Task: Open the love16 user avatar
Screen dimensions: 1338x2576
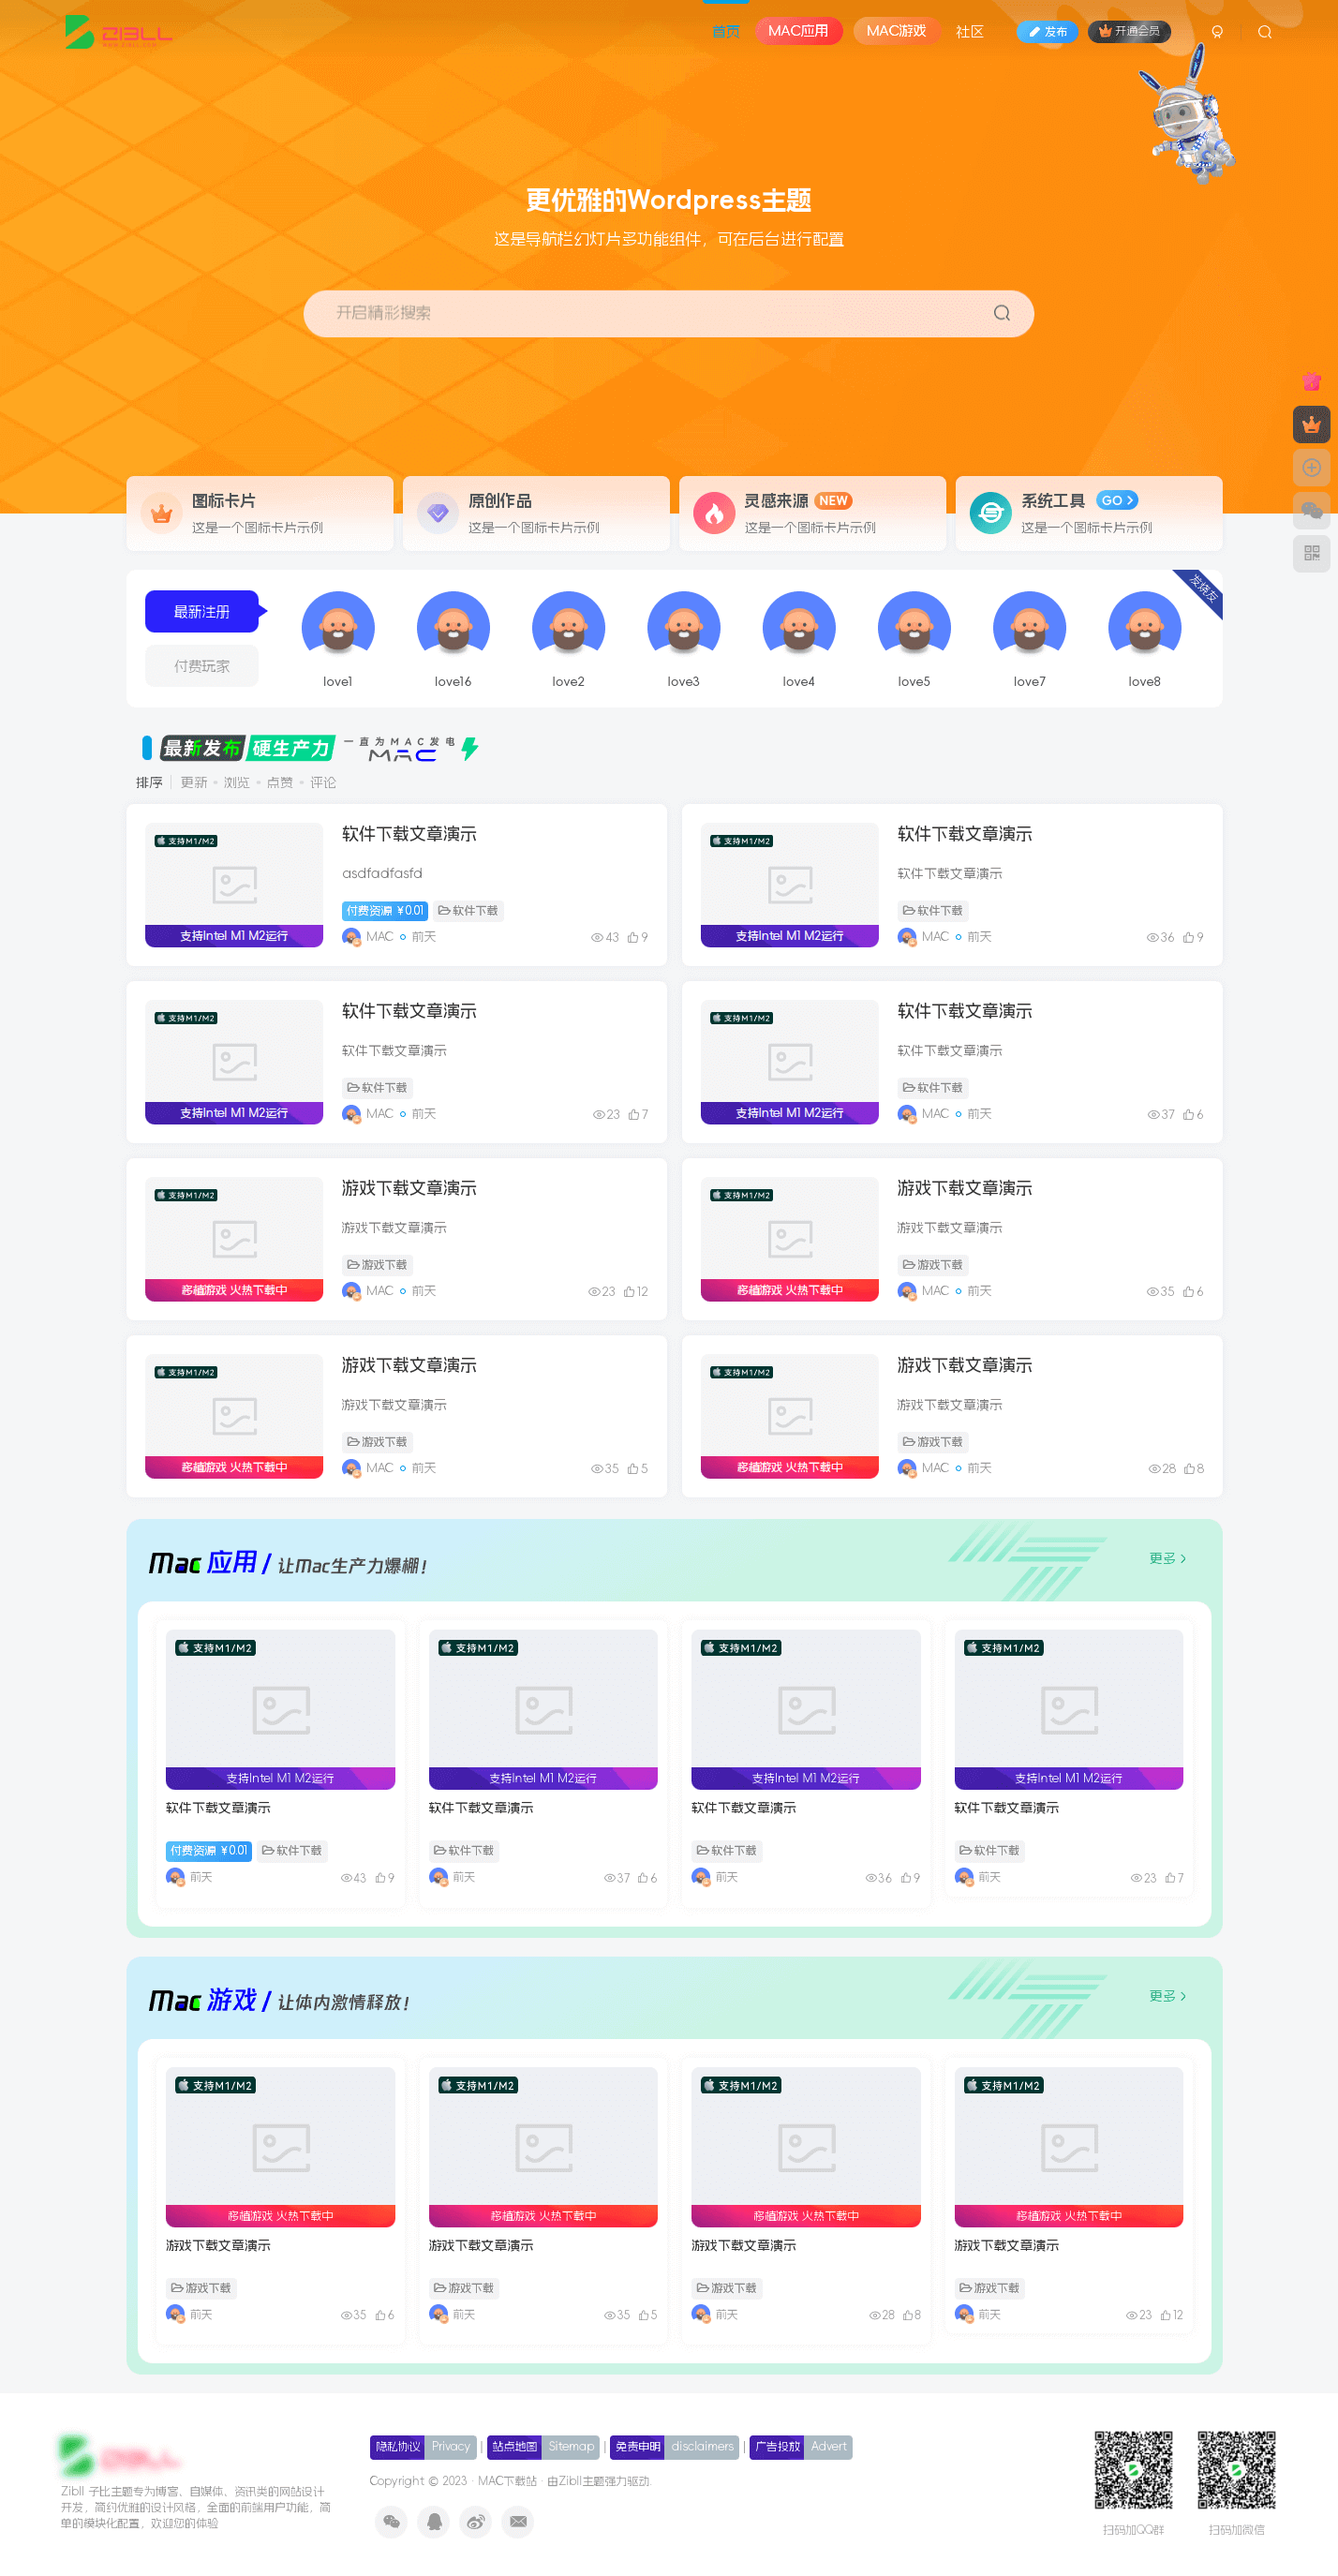Action: coord(453,628)
